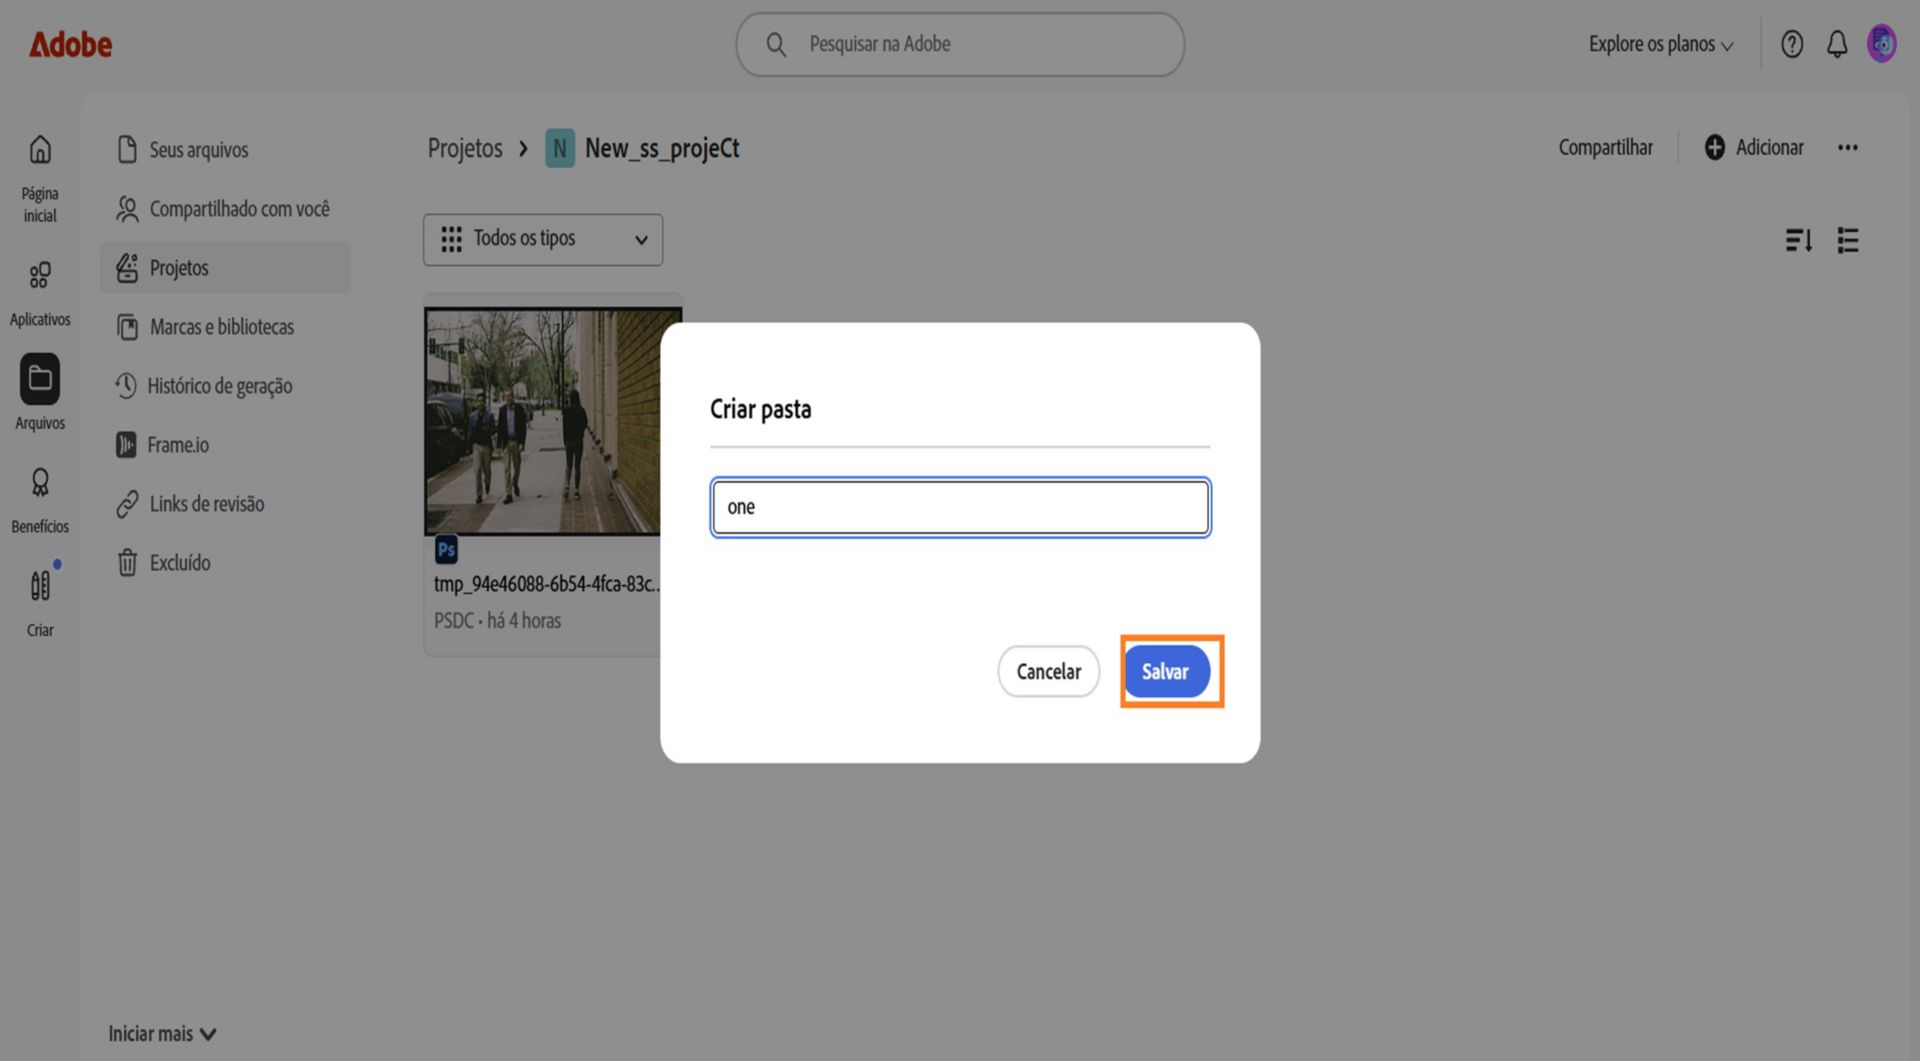Select Projetos in the sidebar
The width and height of the screenshot is (1920, 1061).
point(225,267)
